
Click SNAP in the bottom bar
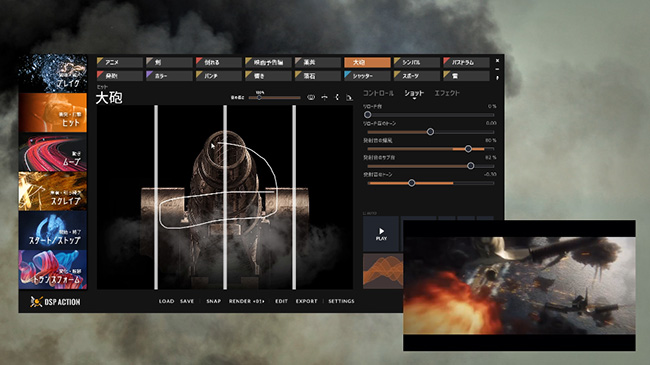pos(213,301)
